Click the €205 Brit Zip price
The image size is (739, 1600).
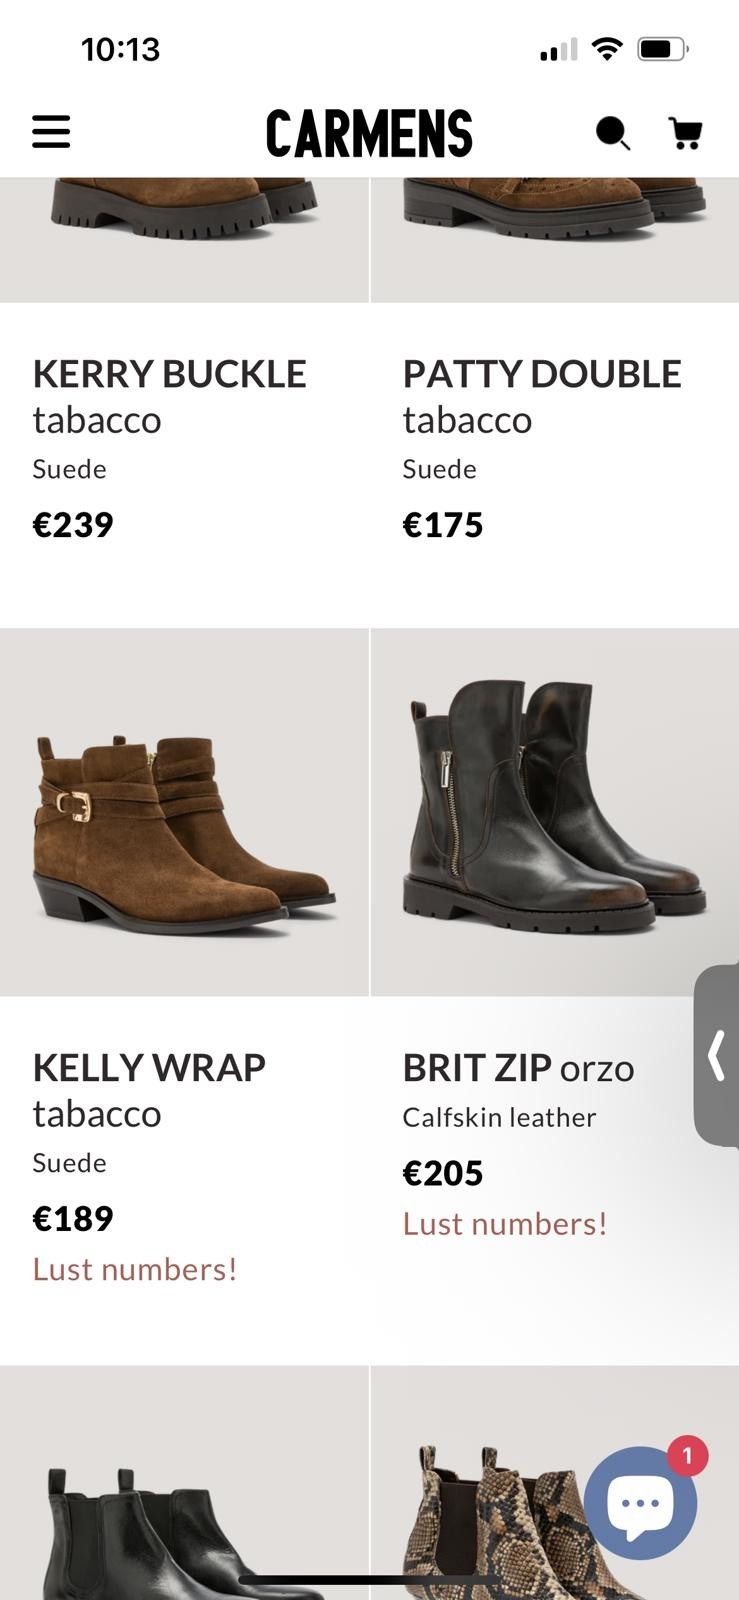443,1173
